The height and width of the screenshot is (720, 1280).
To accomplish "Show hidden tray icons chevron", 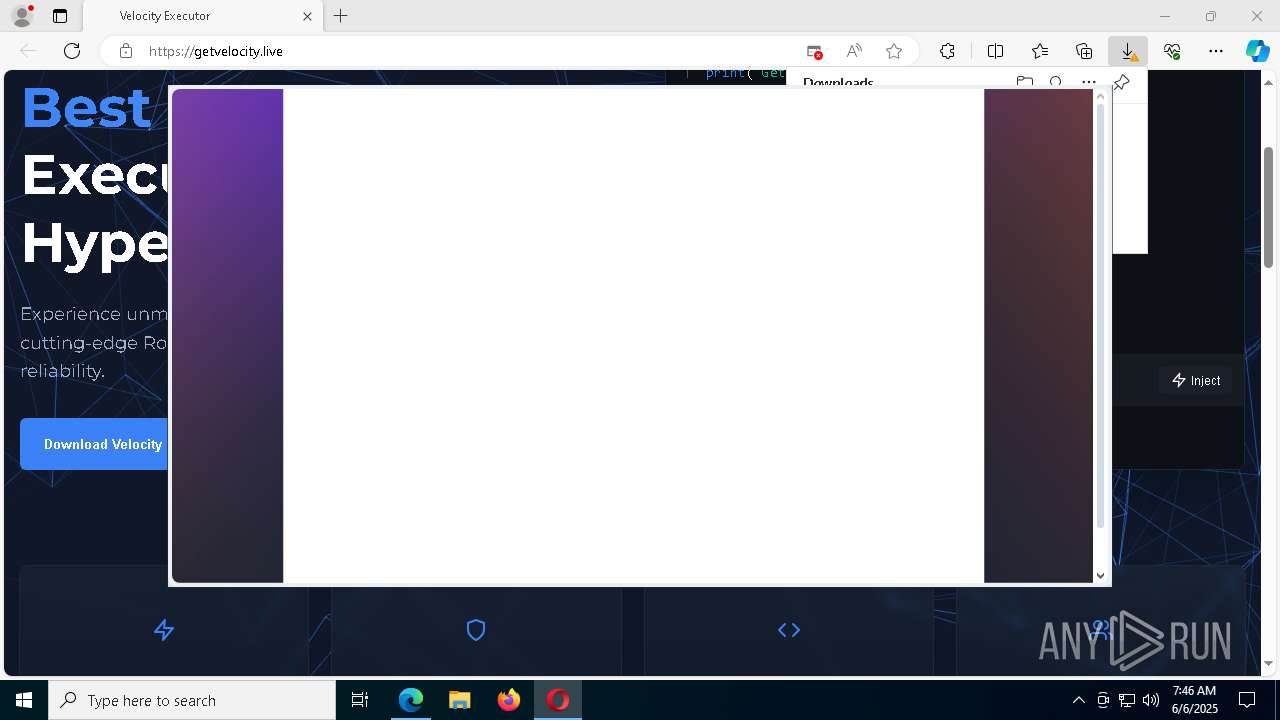I will point(1078,700).
